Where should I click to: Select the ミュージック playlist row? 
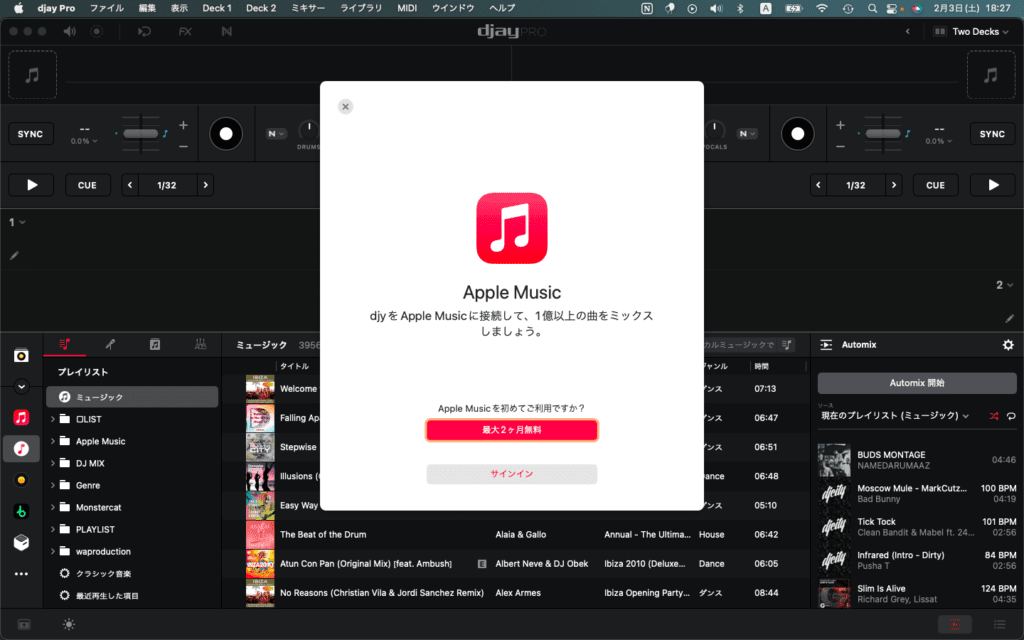[x=132, y=397]
